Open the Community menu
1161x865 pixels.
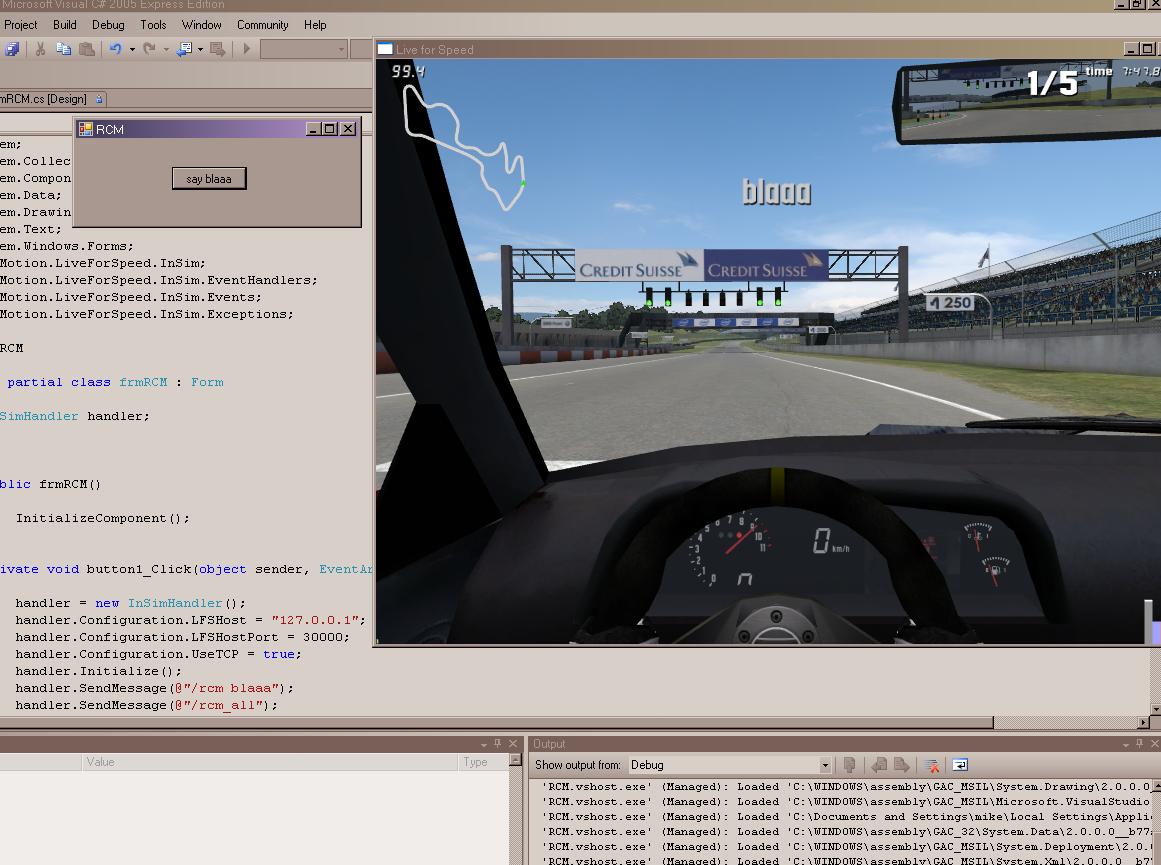pyautogui.click(x=262, y=24)
